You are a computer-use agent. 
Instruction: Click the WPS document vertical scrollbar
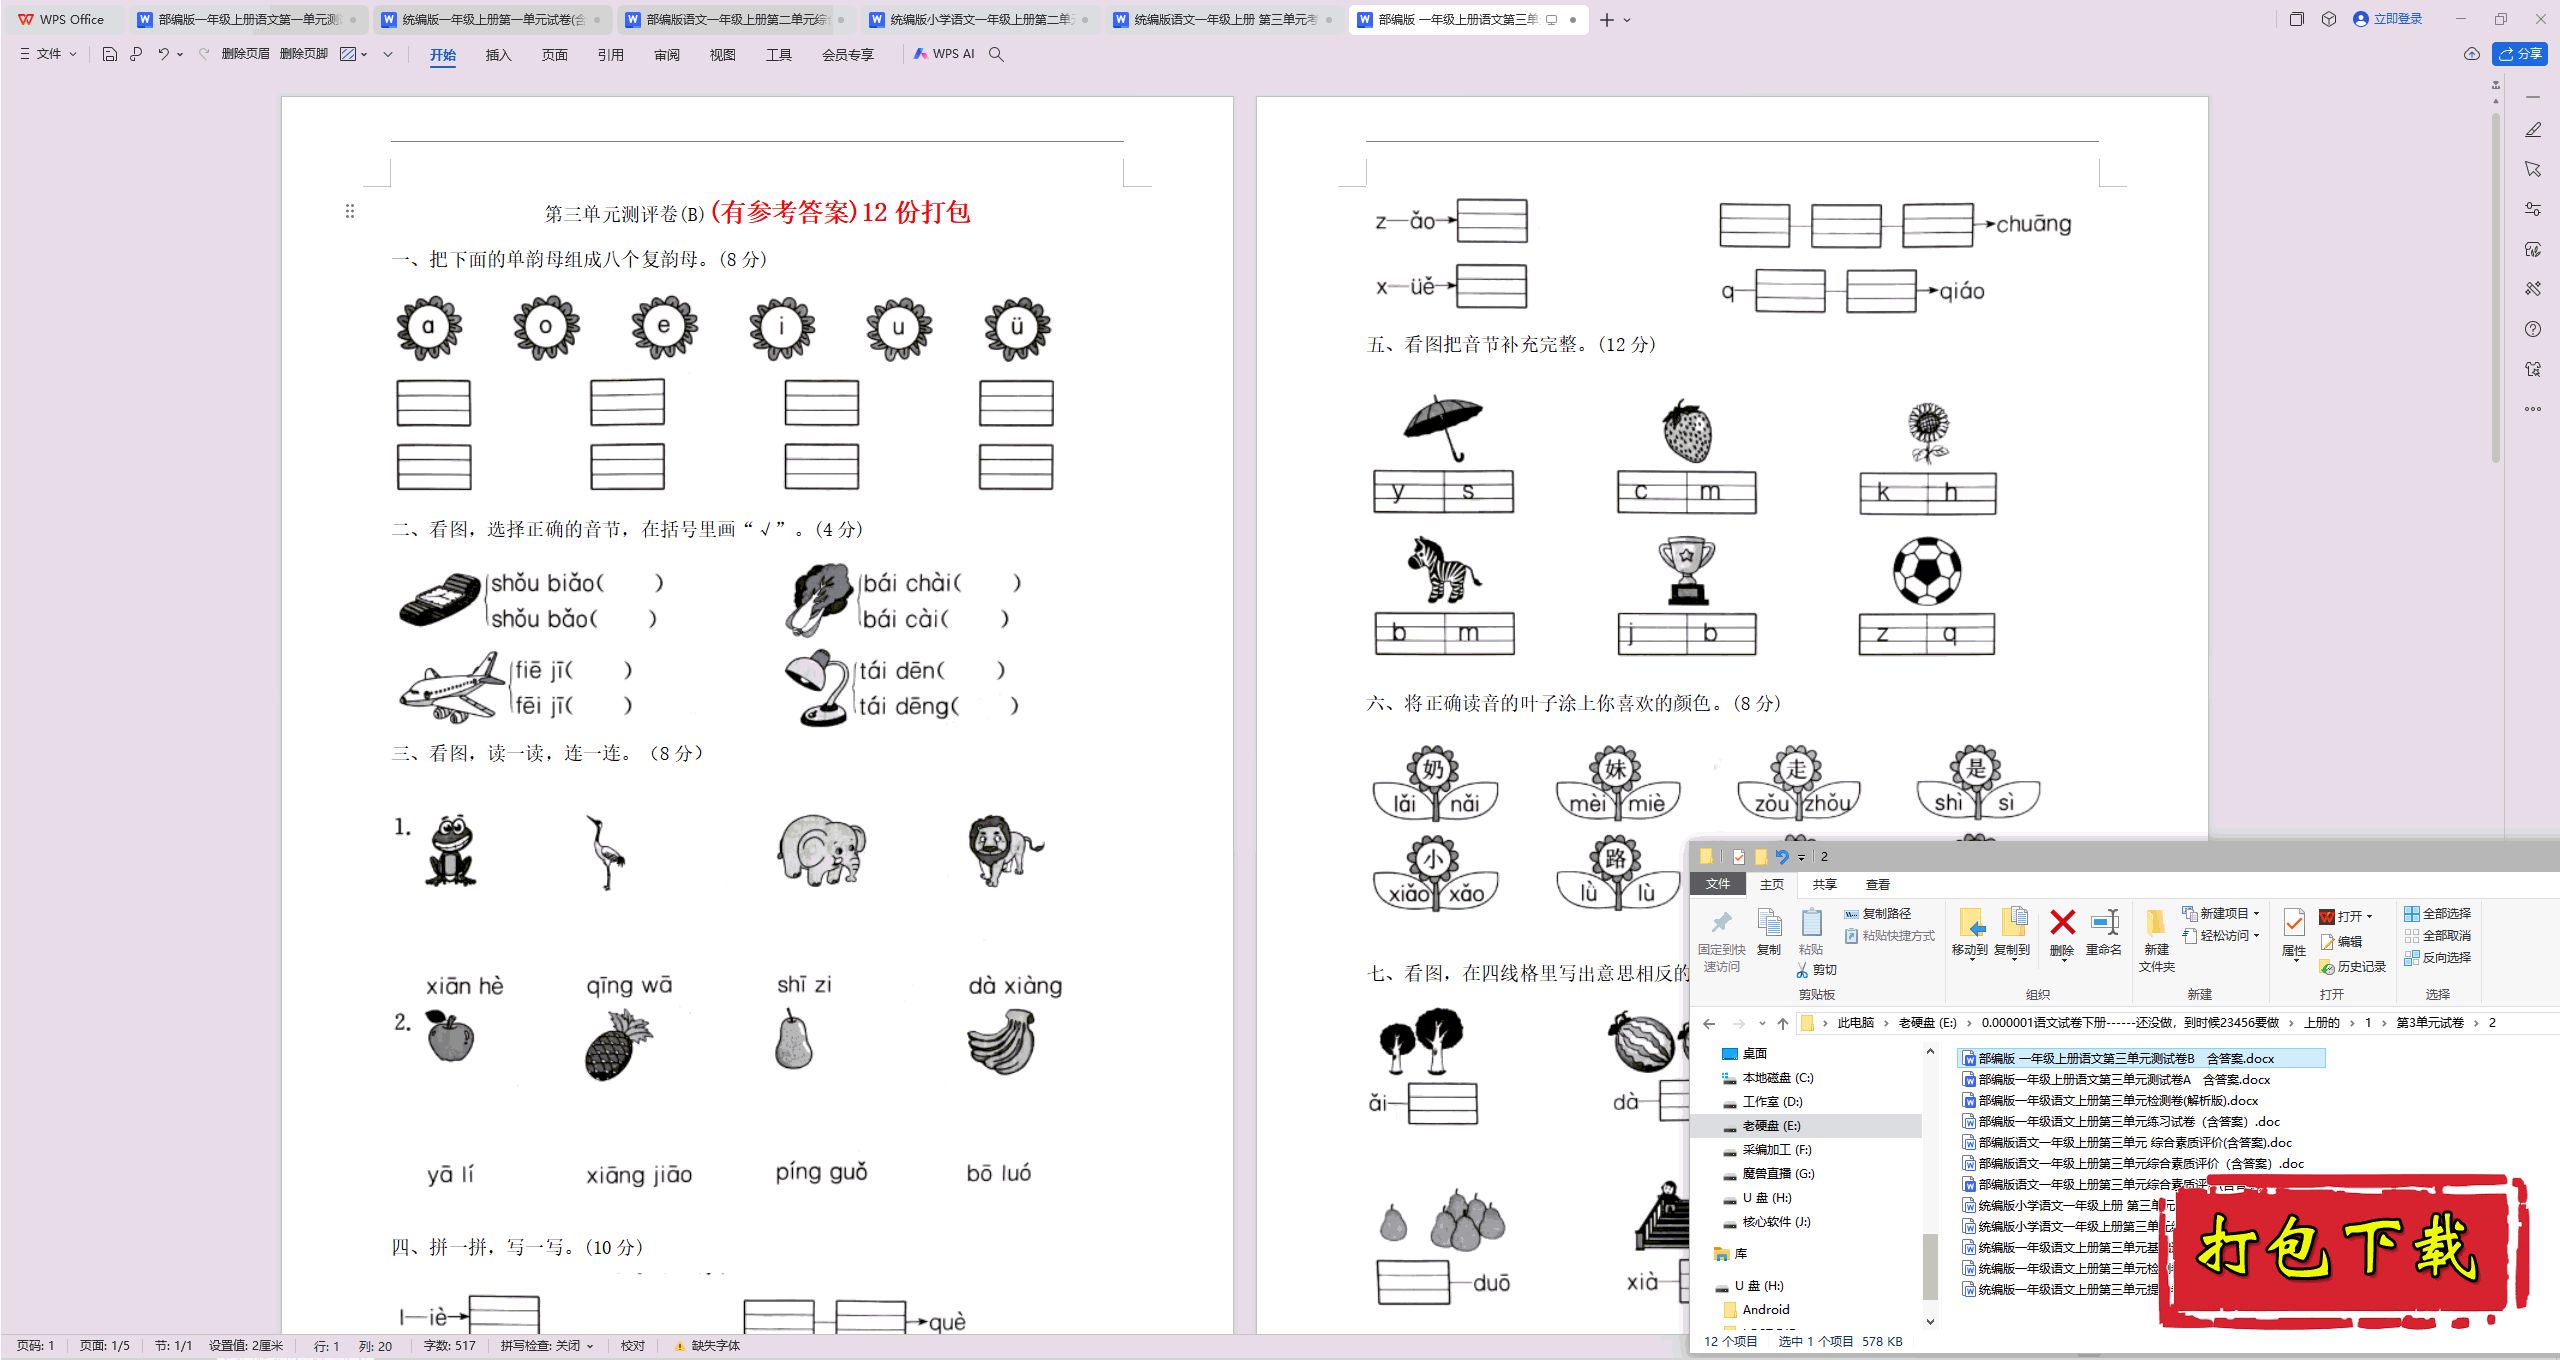(x=2496, y=288)
